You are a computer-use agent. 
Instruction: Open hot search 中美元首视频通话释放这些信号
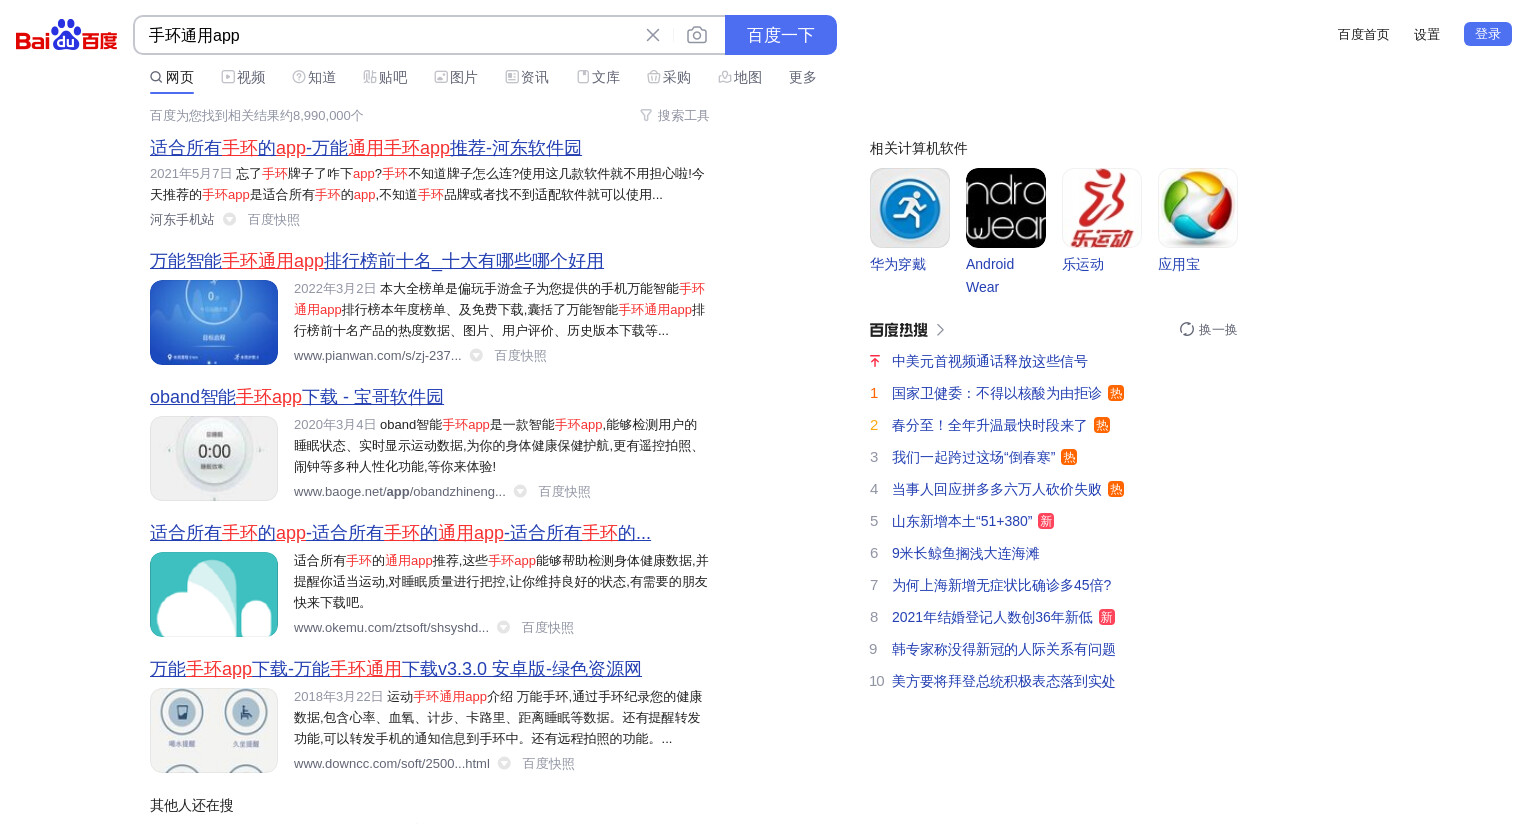(990, 362)
